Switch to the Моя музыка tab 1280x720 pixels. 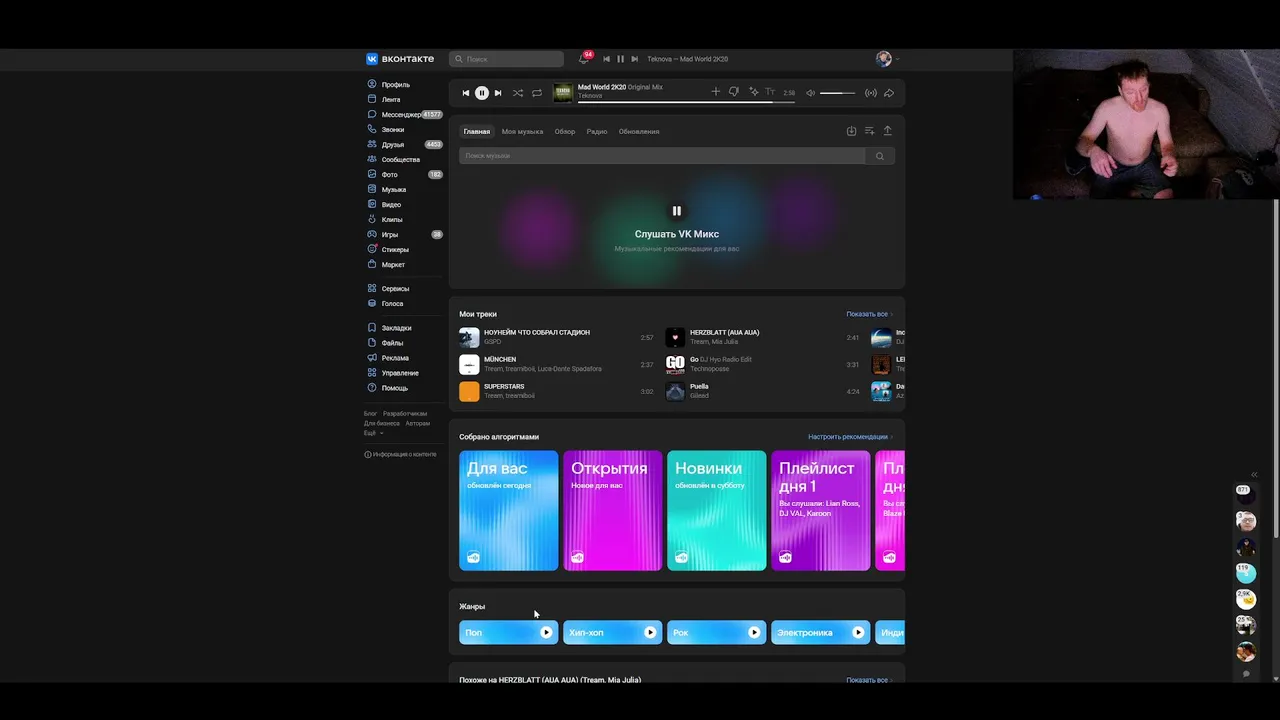(x=522, y=132)
